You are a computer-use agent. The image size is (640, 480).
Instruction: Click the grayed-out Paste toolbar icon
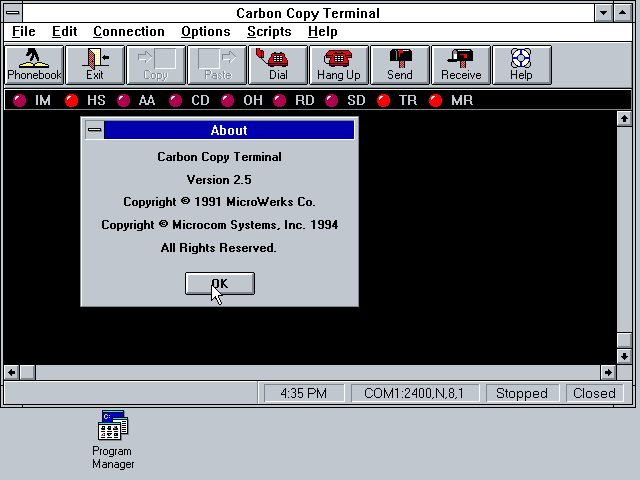(x=217, y=65)
